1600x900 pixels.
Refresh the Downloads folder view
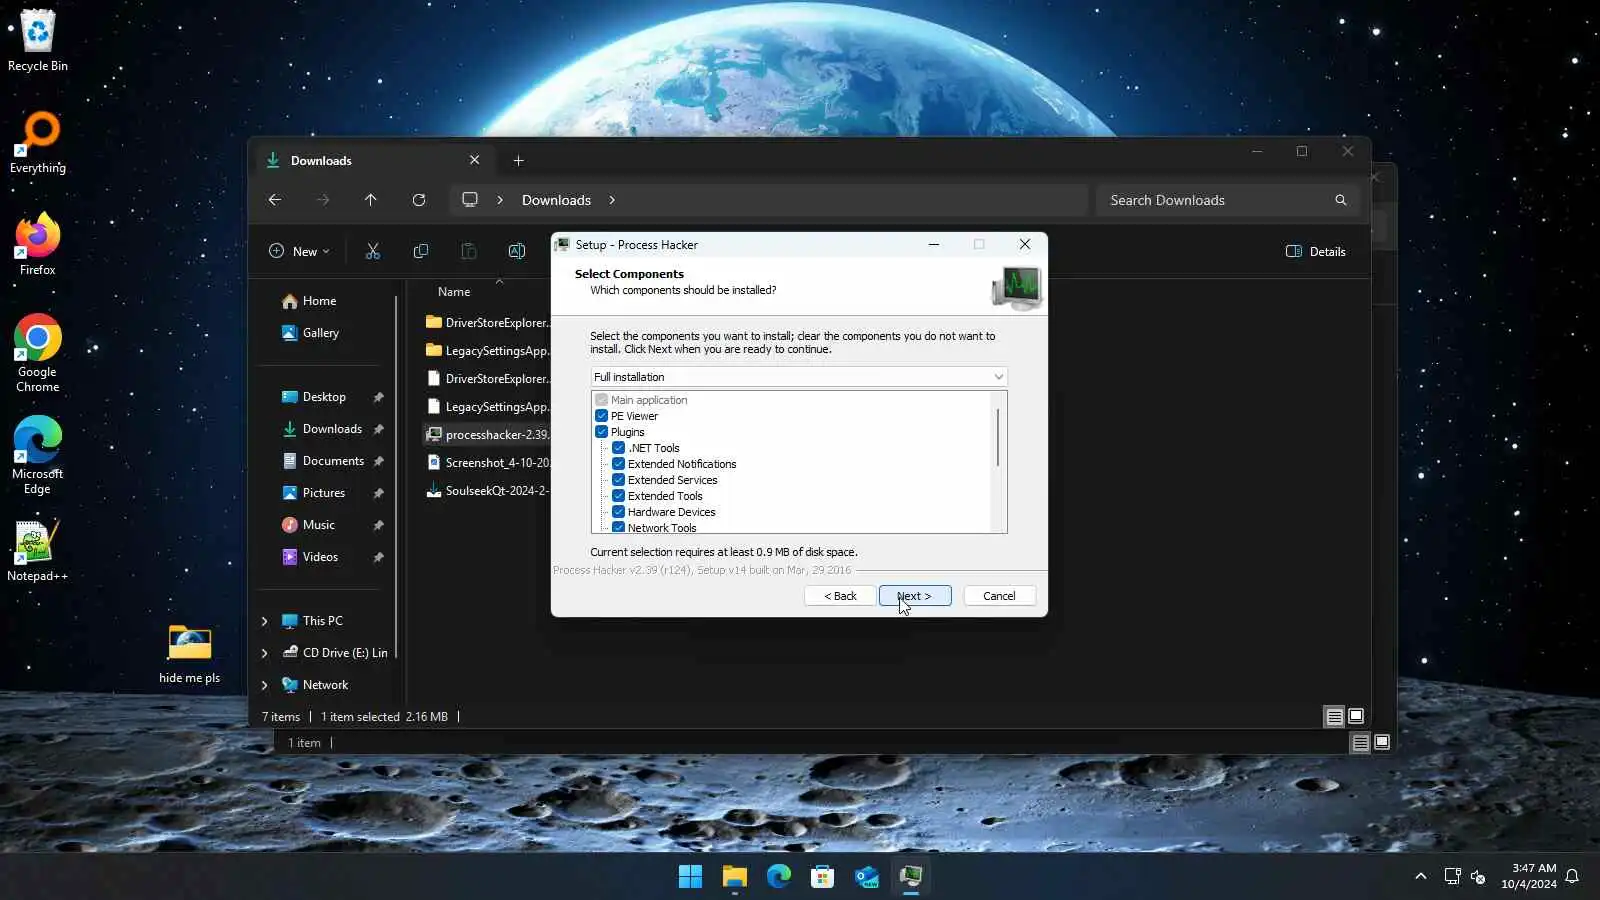point(419,200)
